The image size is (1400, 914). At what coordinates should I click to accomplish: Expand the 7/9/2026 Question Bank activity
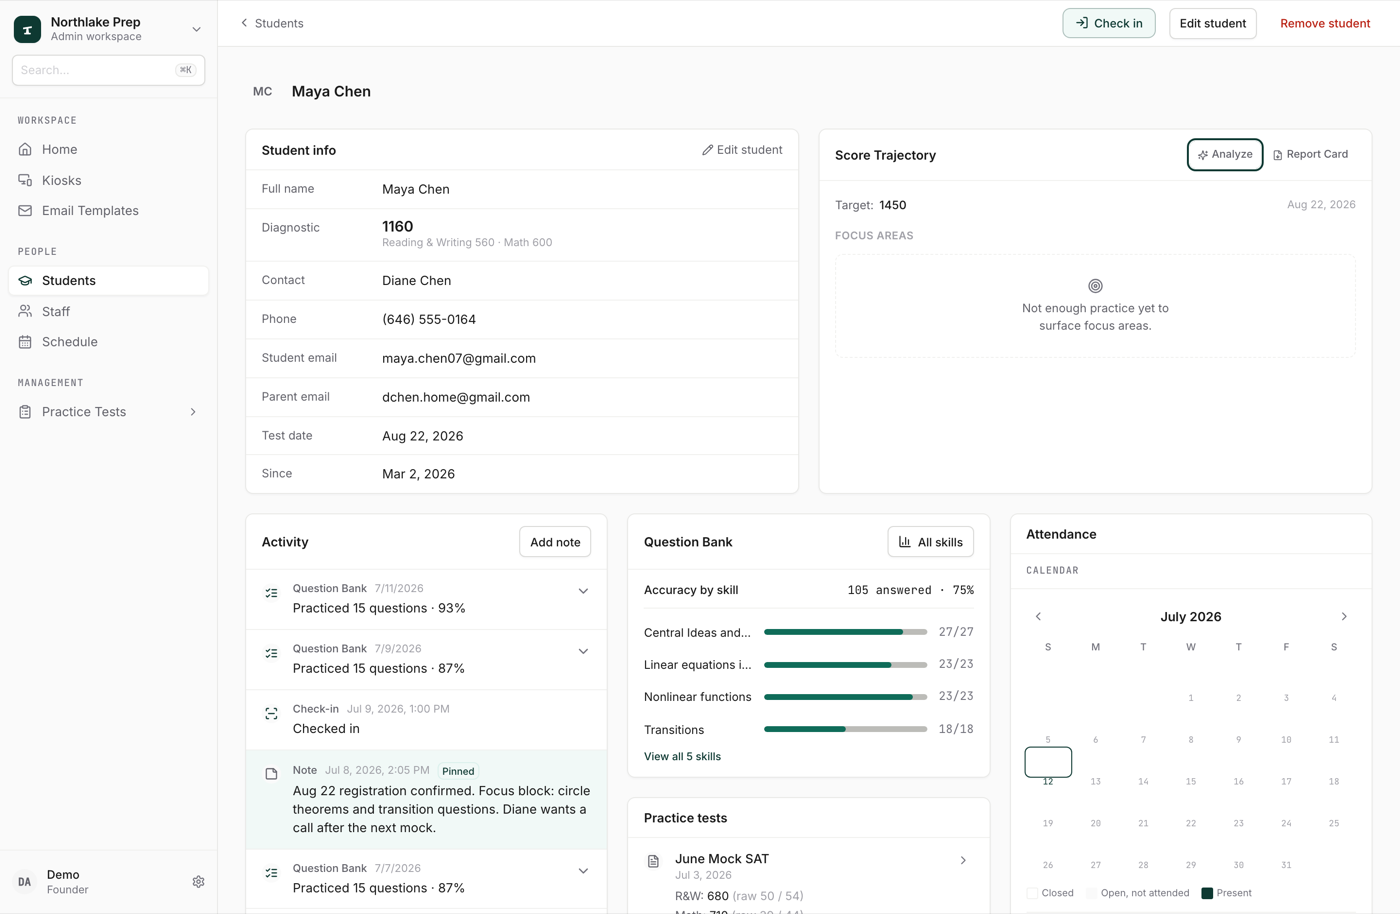point(583,651)
